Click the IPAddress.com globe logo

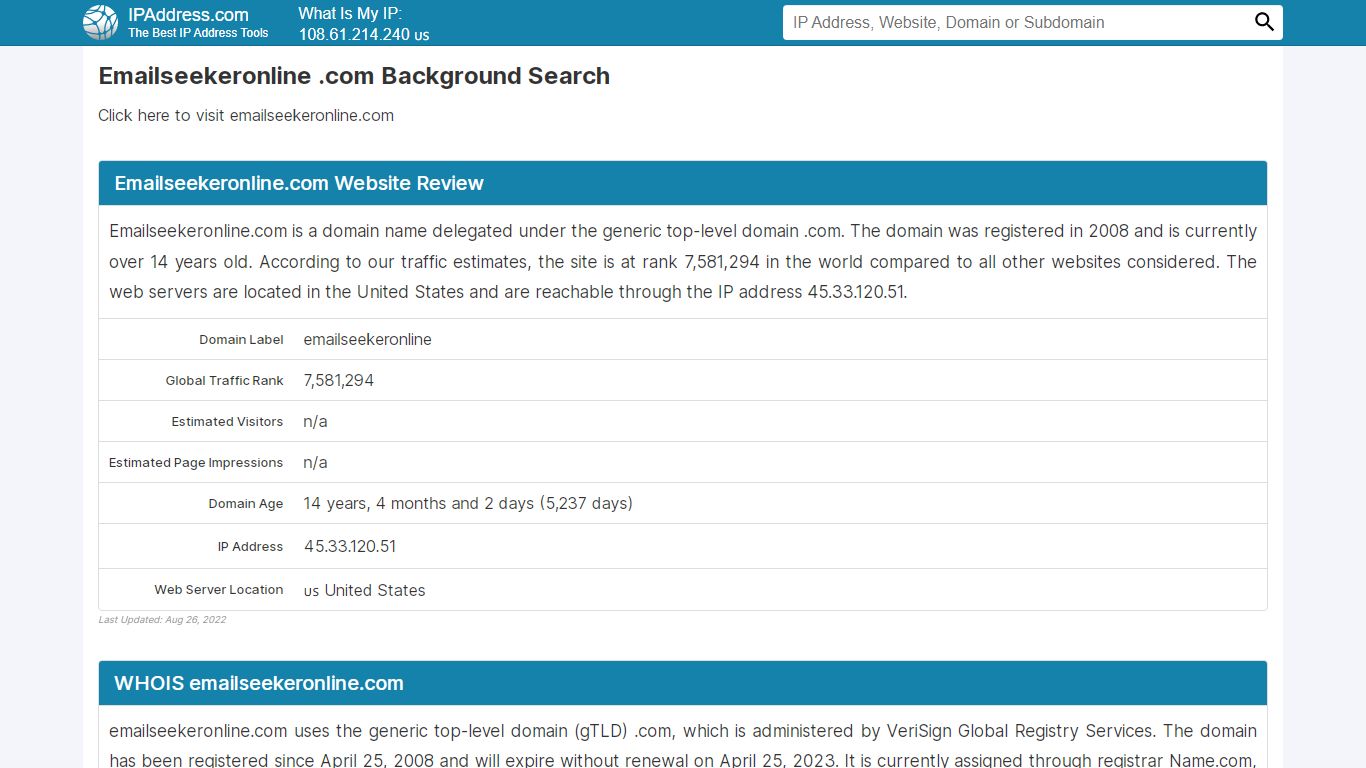[100, 22]
